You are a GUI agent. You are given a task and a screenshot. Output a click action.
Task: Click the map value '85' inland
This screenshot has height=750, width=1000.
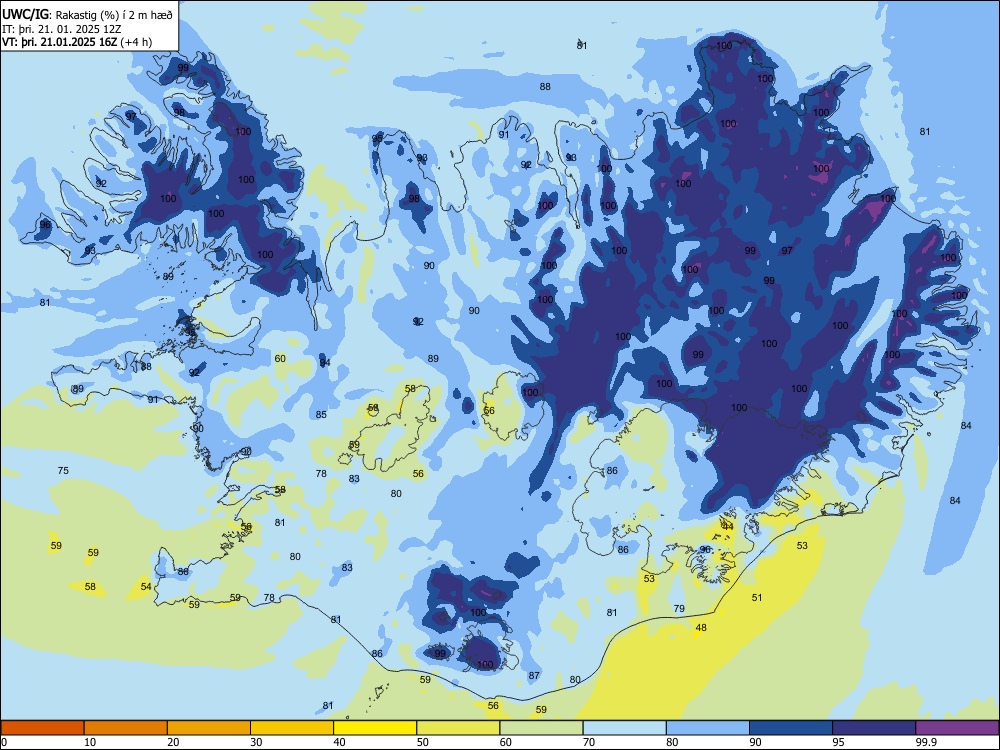tap(321, 415)
